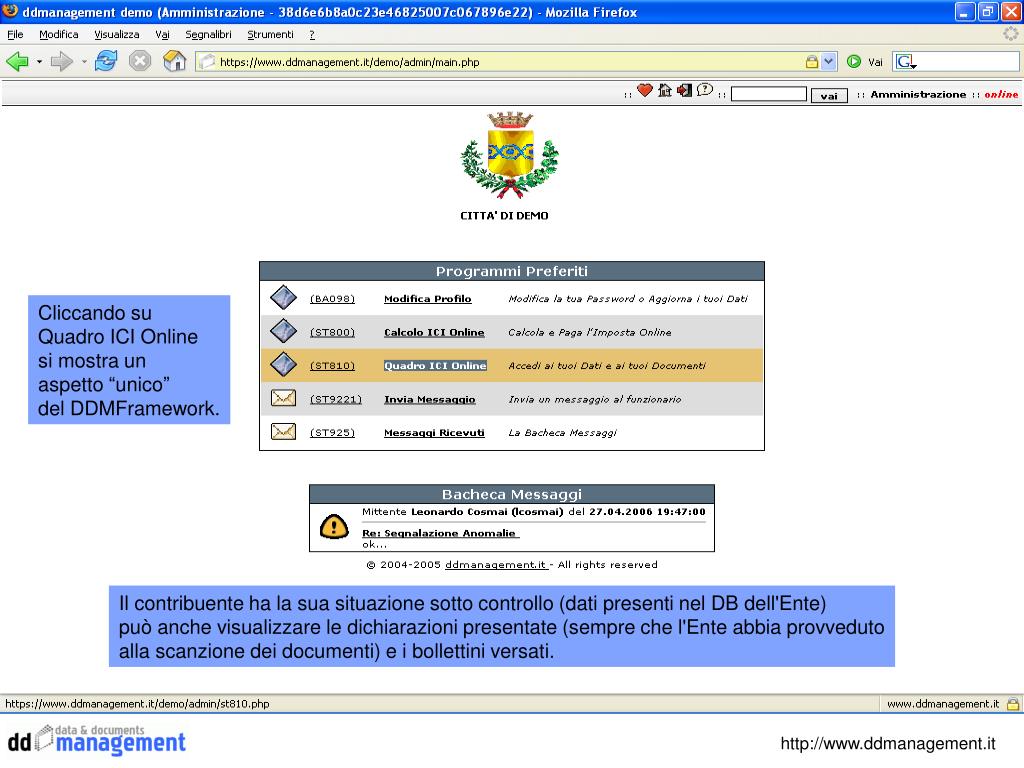
Task: Open the question mark help menu
Action: tap(312, 35)
